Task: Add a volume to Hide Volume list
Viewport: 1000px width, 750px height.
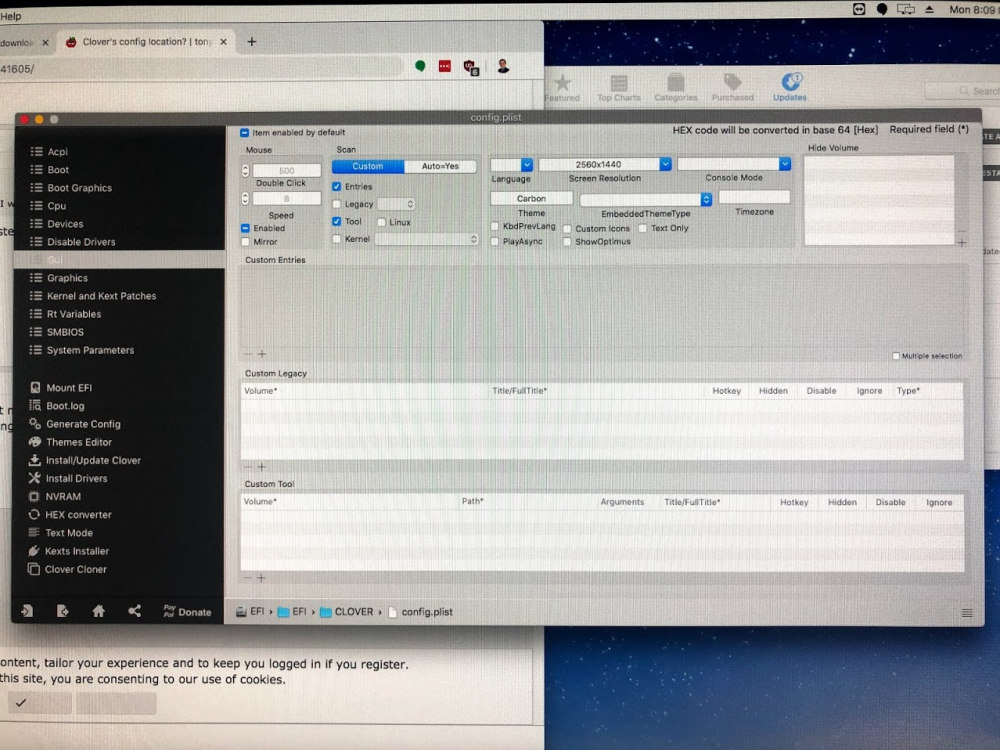Action: point(962,242)
